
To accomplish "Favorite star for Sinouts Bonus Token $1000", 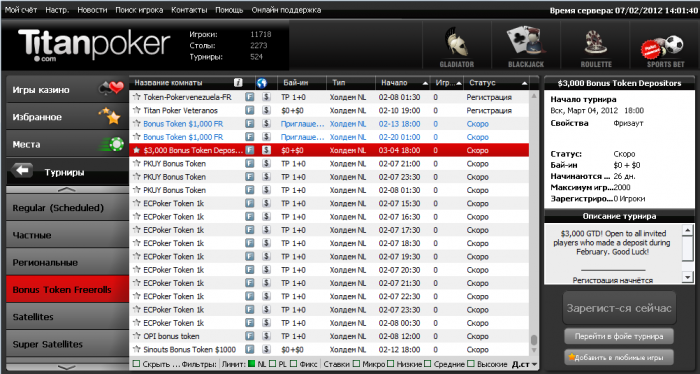I will [137, 349].
